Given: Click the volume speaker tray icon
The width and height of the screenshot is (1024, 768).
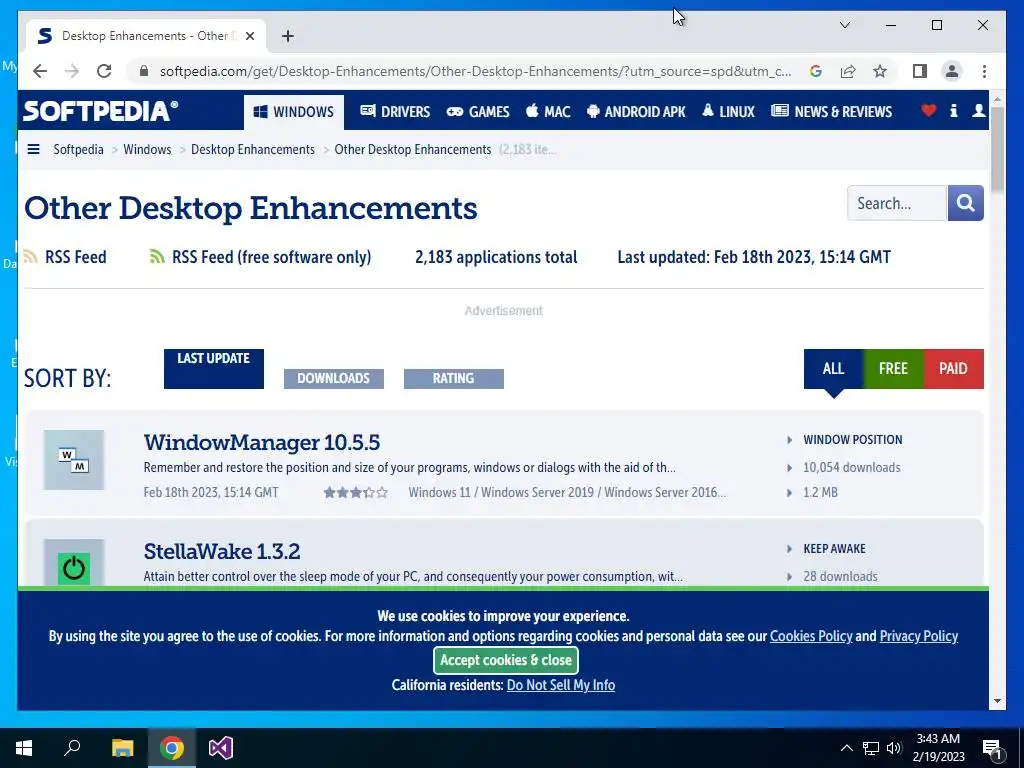Looking at the screenshot, I should coord(894,748).
